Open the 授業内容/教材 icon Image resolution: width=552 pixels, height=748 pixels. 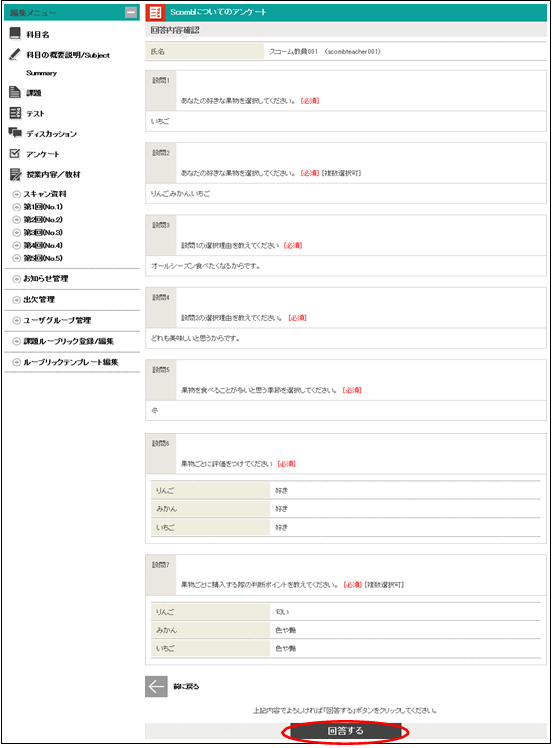[x=16, y=175]
